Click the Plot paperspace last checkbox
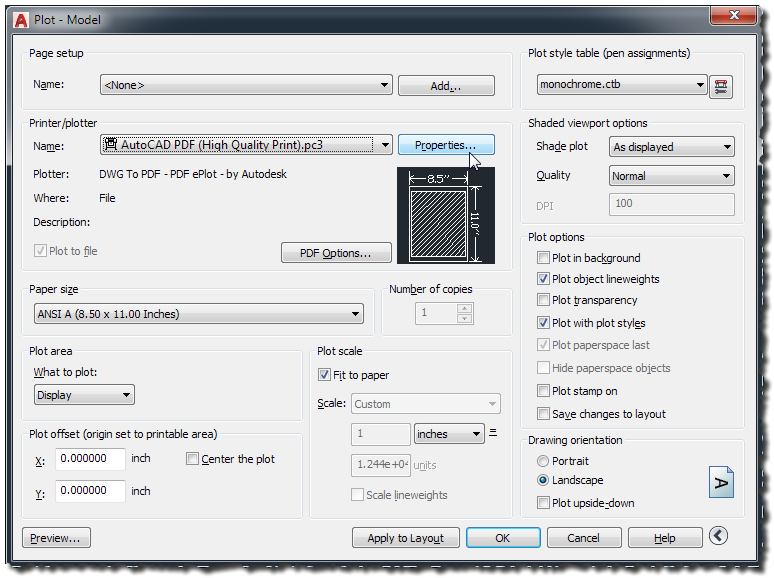Image resolution: width=774 pixels, height=578 pixels. click(x=543, y=345)
